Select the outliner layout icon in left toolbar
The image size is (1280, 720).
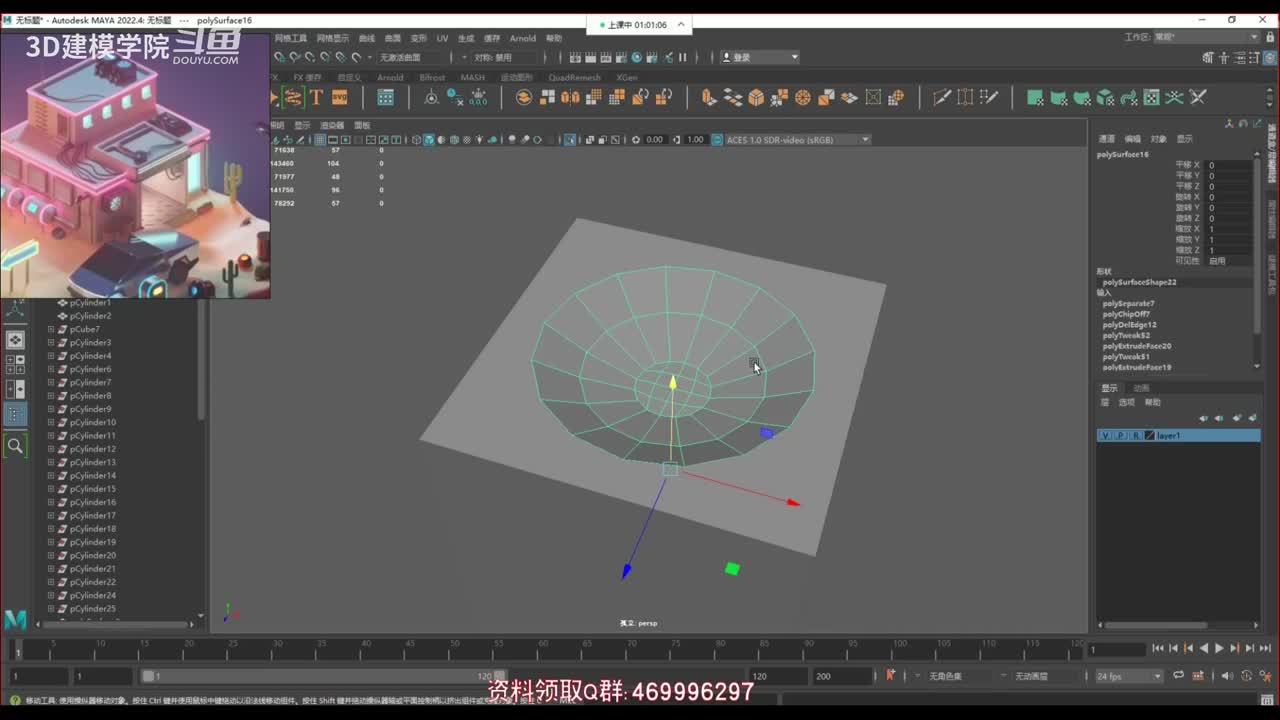click(15, 414)
